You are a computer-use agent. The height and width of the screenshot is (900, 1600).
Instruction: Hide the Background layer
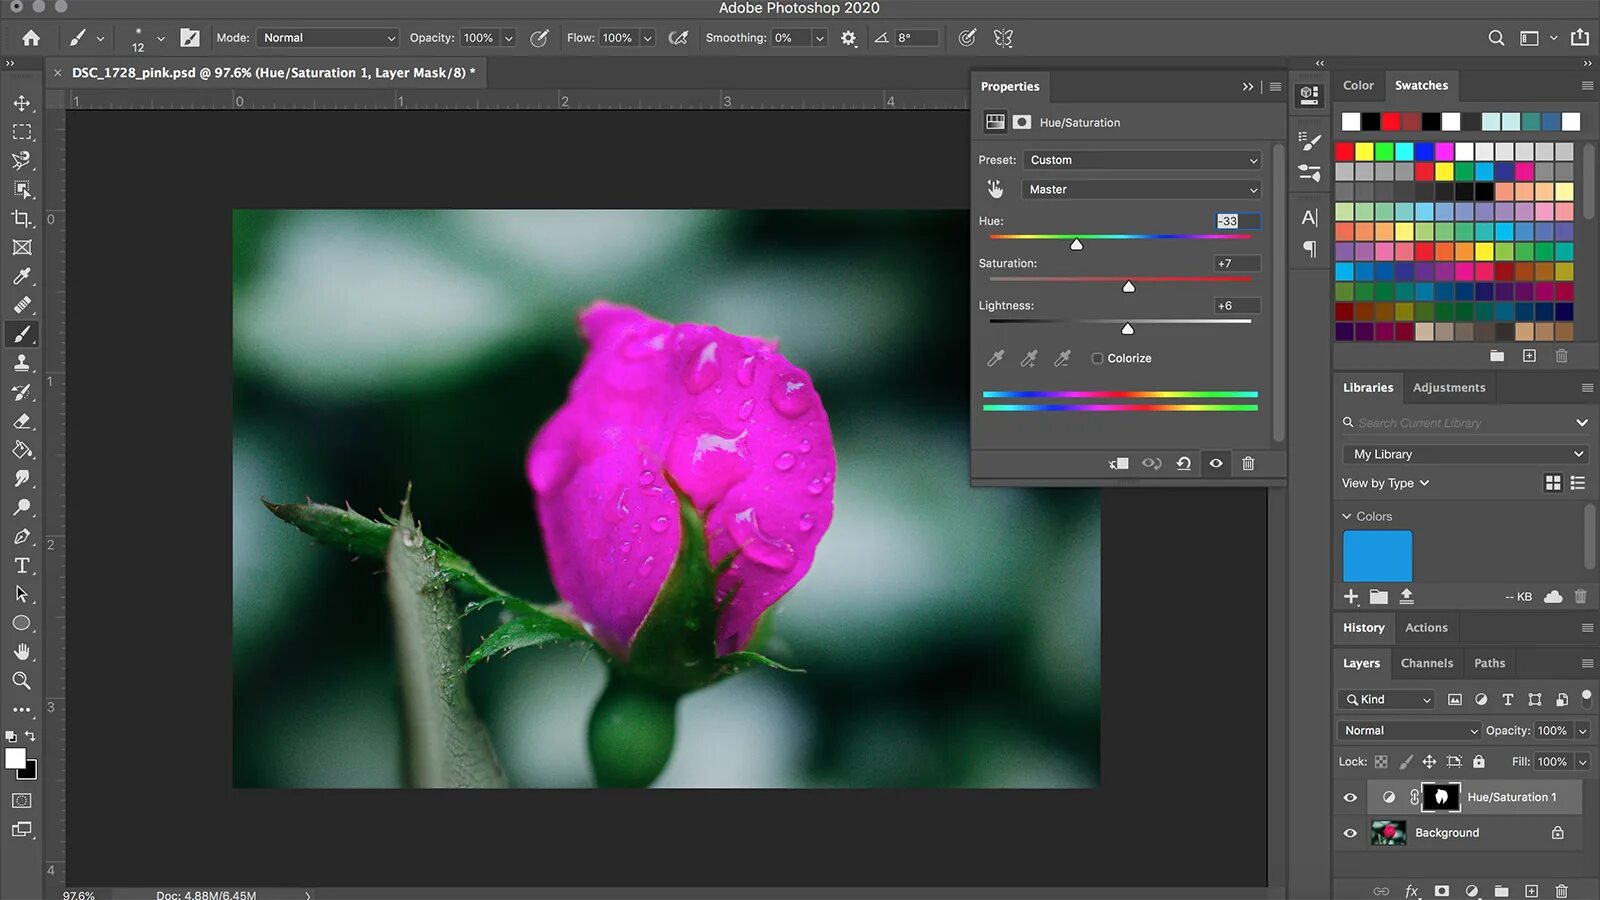[x=1350, y=833]
